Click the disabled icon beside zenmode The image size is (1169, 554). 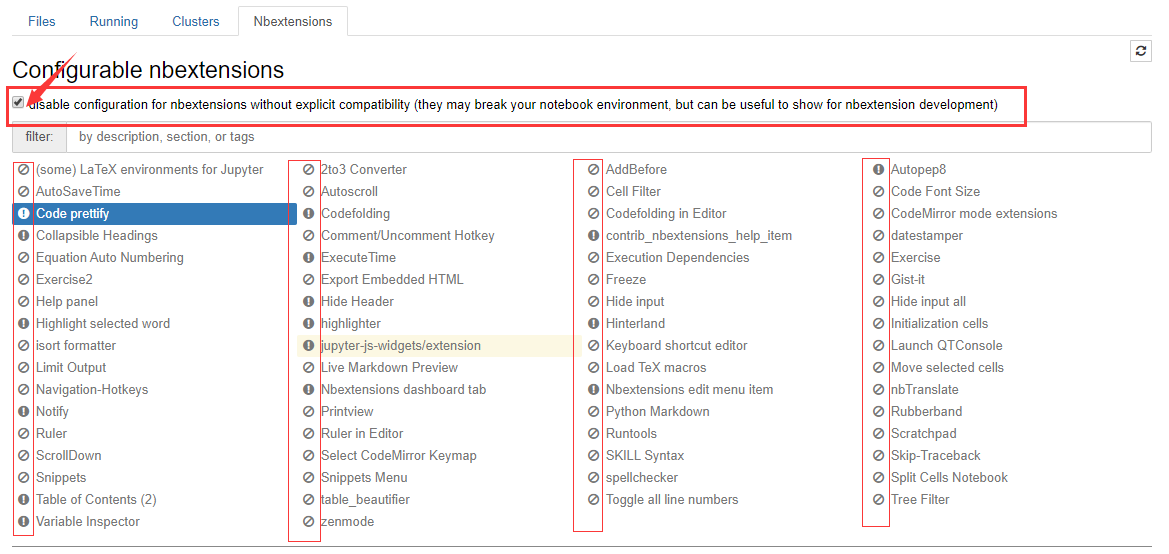coord(308,522)
